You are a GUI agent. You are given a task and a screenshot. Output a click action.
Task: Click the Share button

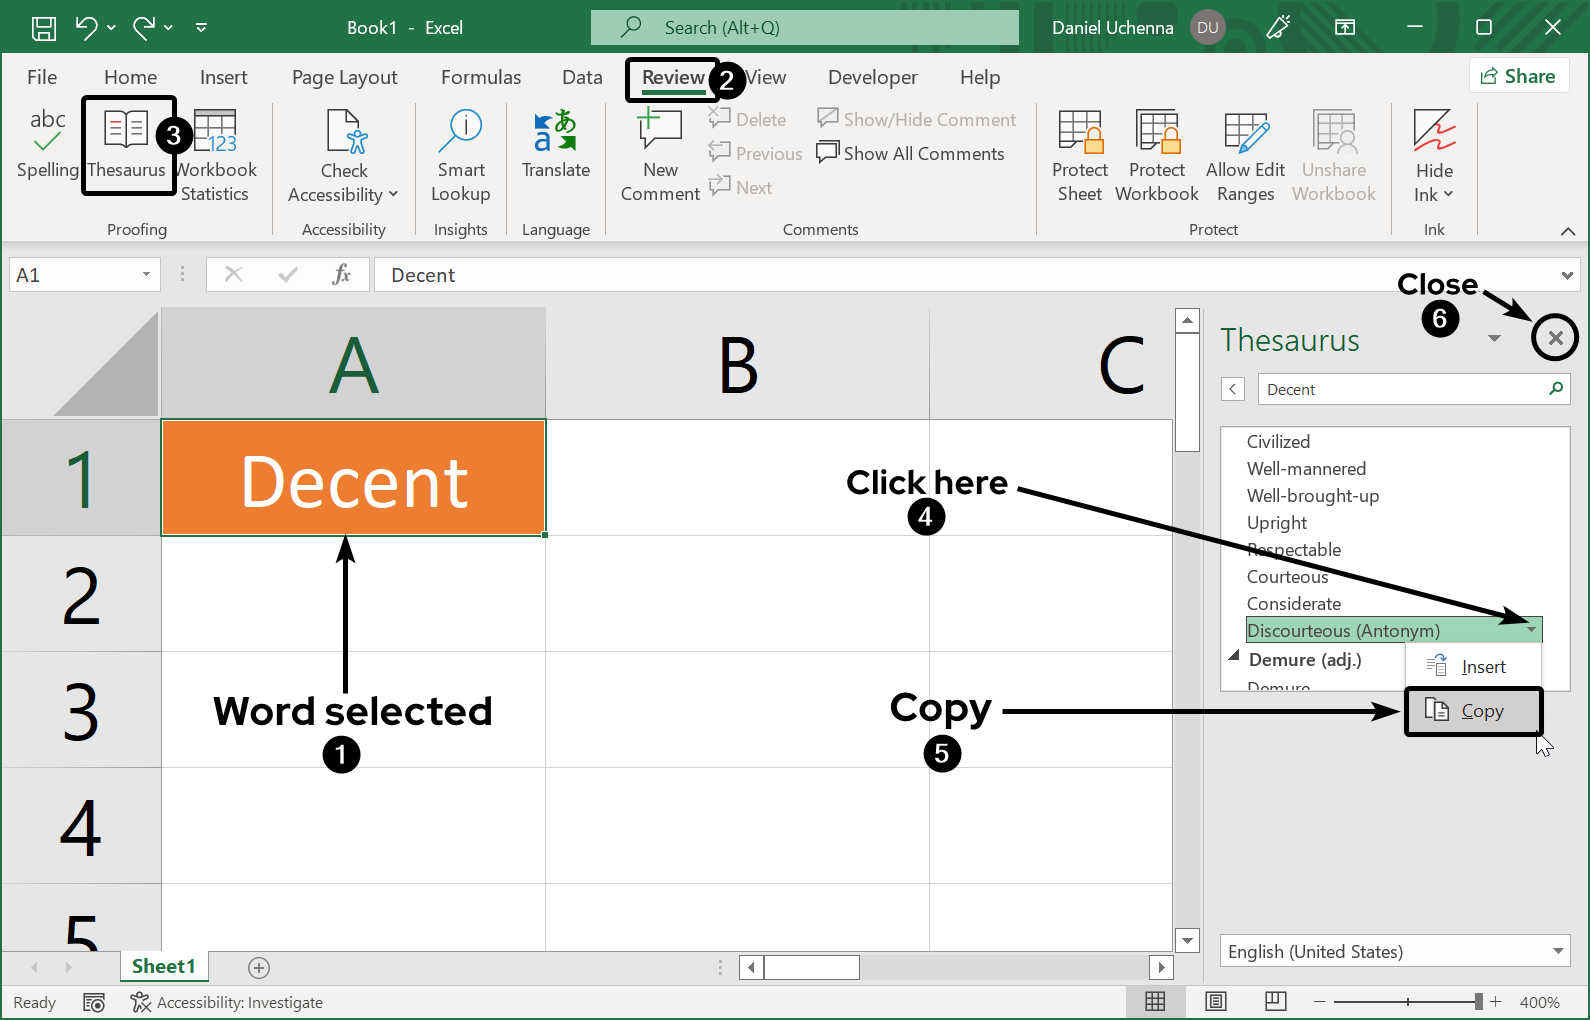(x=1518, y=76)
